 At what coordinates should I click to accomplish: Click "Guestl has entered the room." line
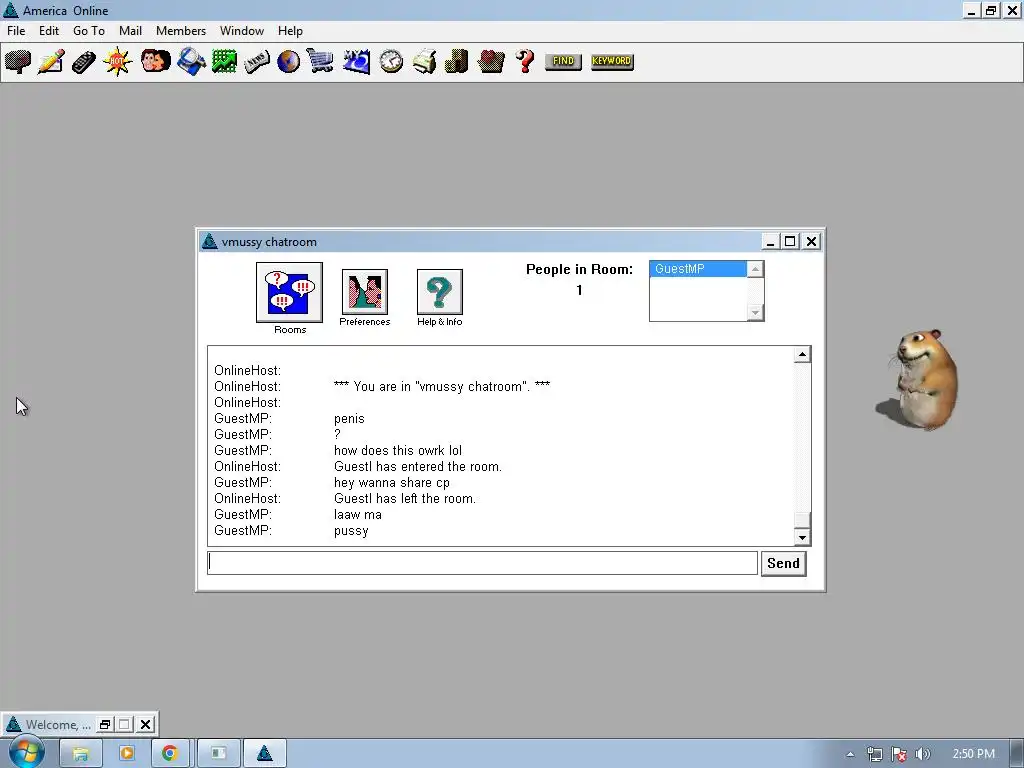(418, 466)
